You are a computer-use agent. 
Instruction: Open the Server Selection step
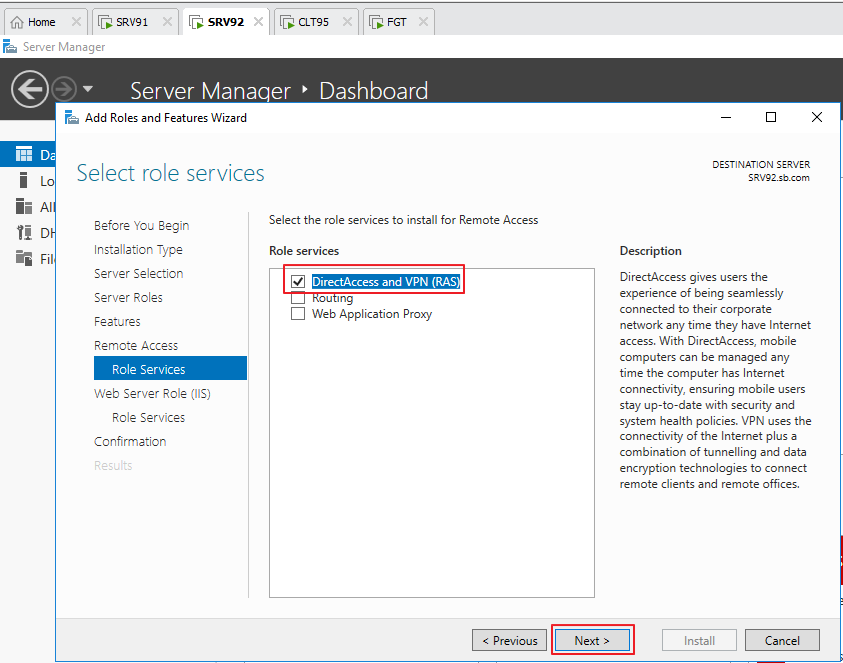click(138, 273)
